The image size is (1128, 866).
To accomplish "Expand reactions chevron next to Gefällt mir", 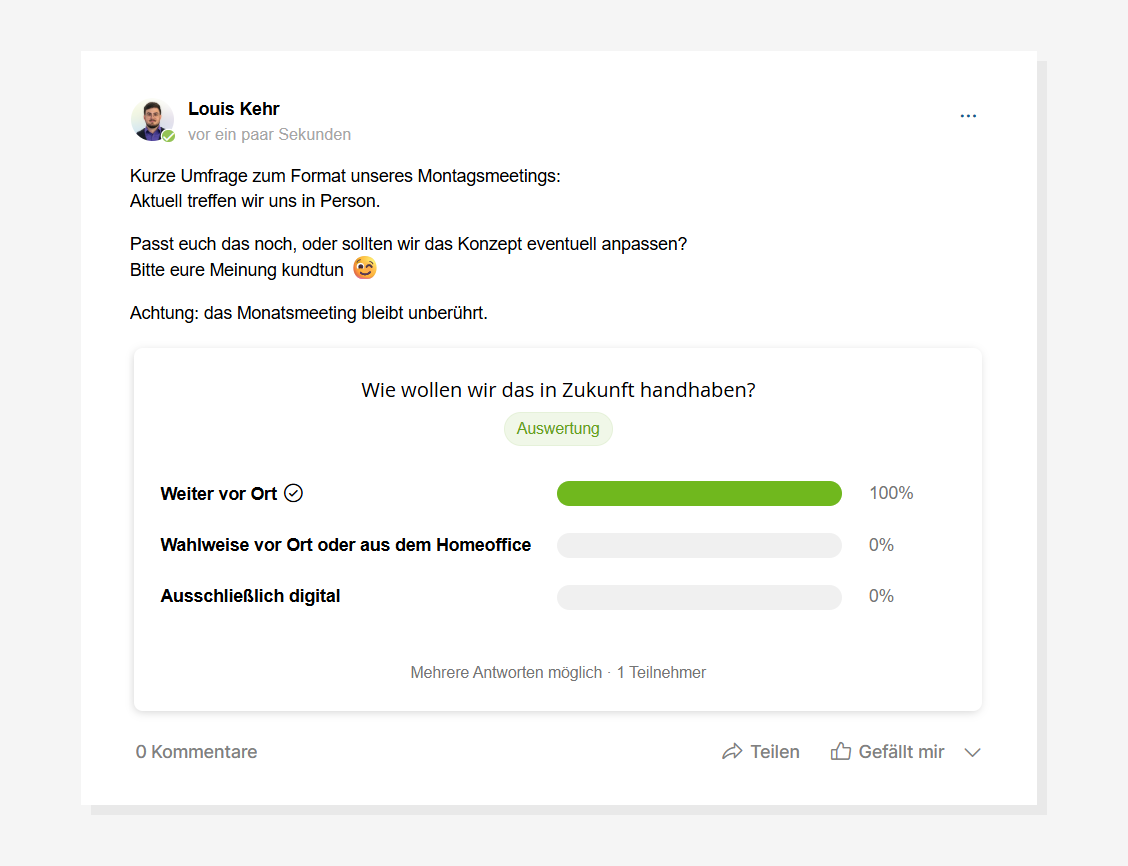I will pyautogui.click(x=973, y=752).
